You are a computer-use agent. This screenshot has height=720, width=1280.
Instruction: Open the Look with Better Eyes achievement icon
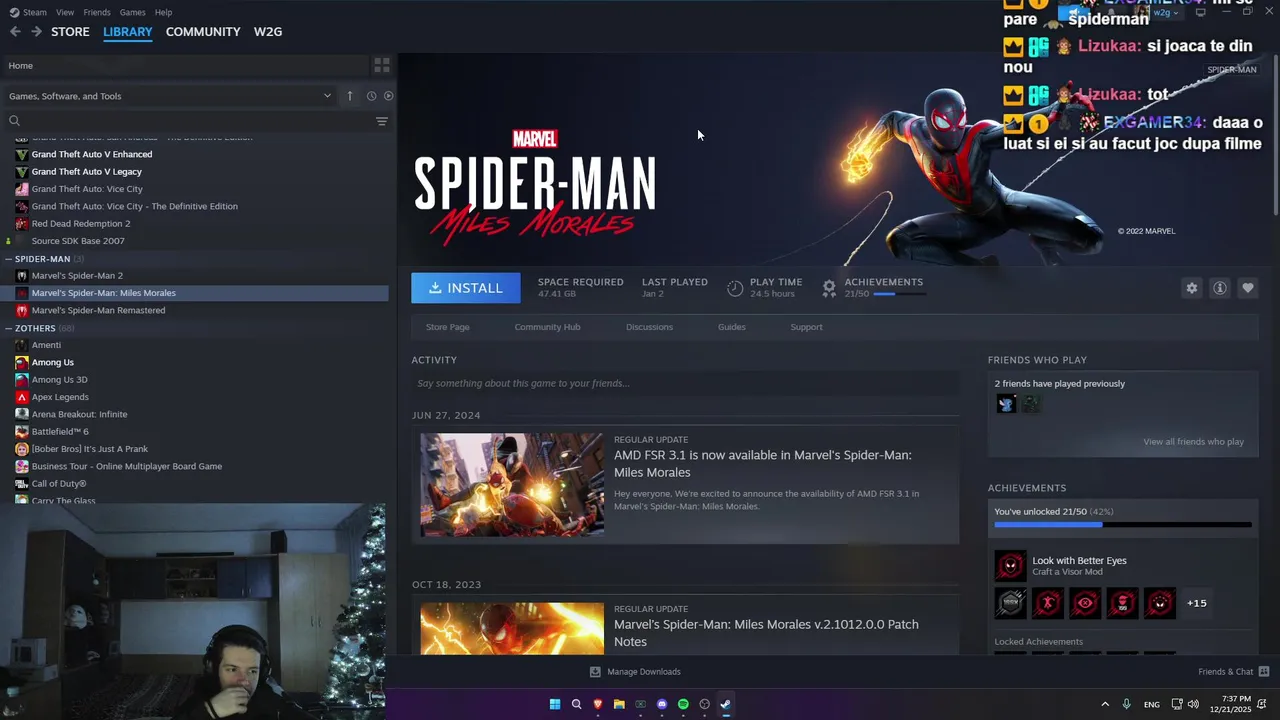(x=1010, y=566)
